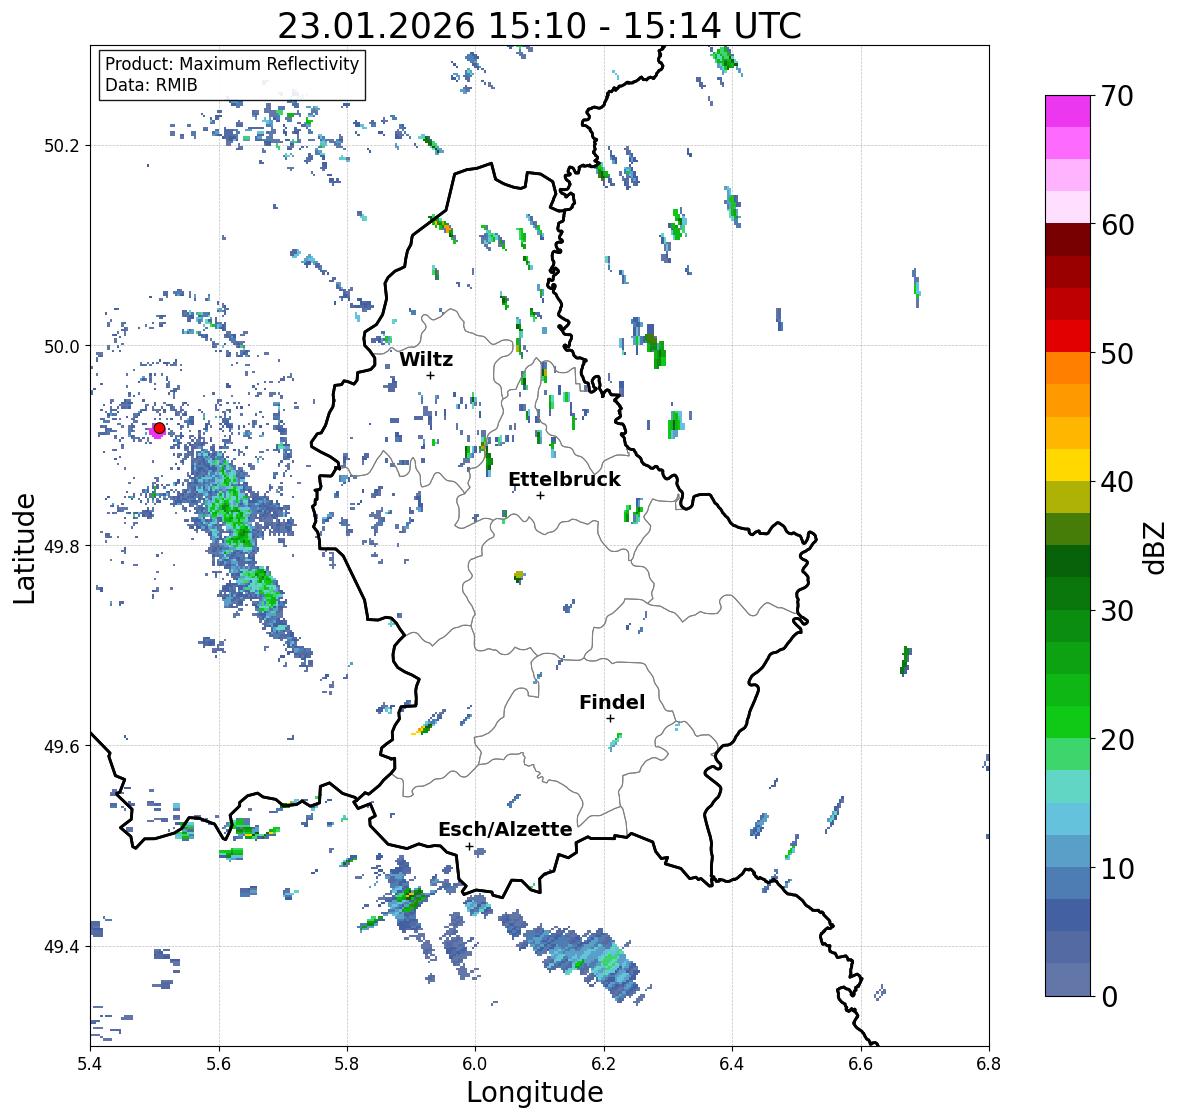Click the Longitude axis label
The width and height of the screenshot is (1179, 1117).
pos(535,1092)
